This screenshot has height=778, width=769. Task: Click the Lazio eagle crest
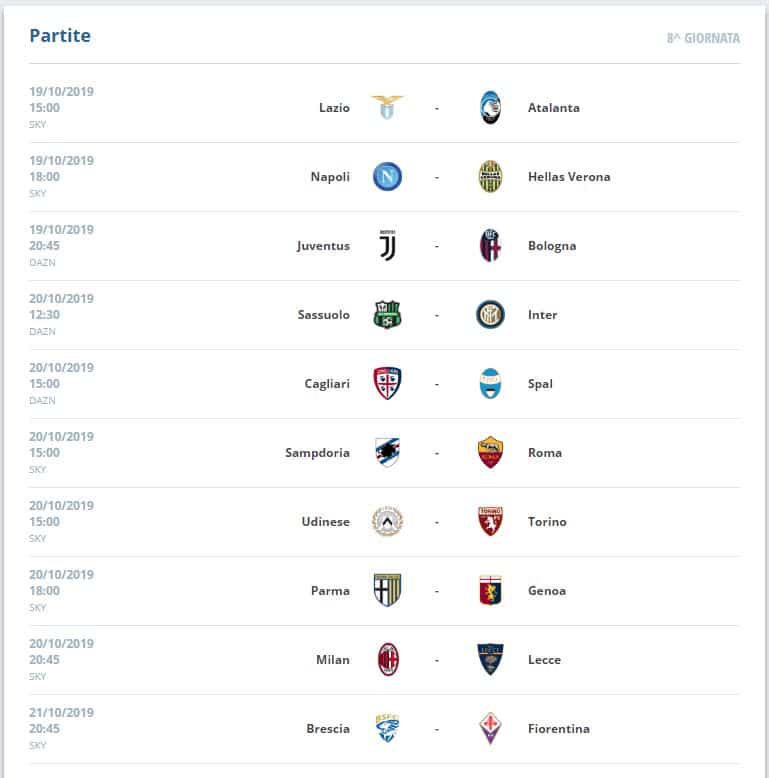[387, 107]
